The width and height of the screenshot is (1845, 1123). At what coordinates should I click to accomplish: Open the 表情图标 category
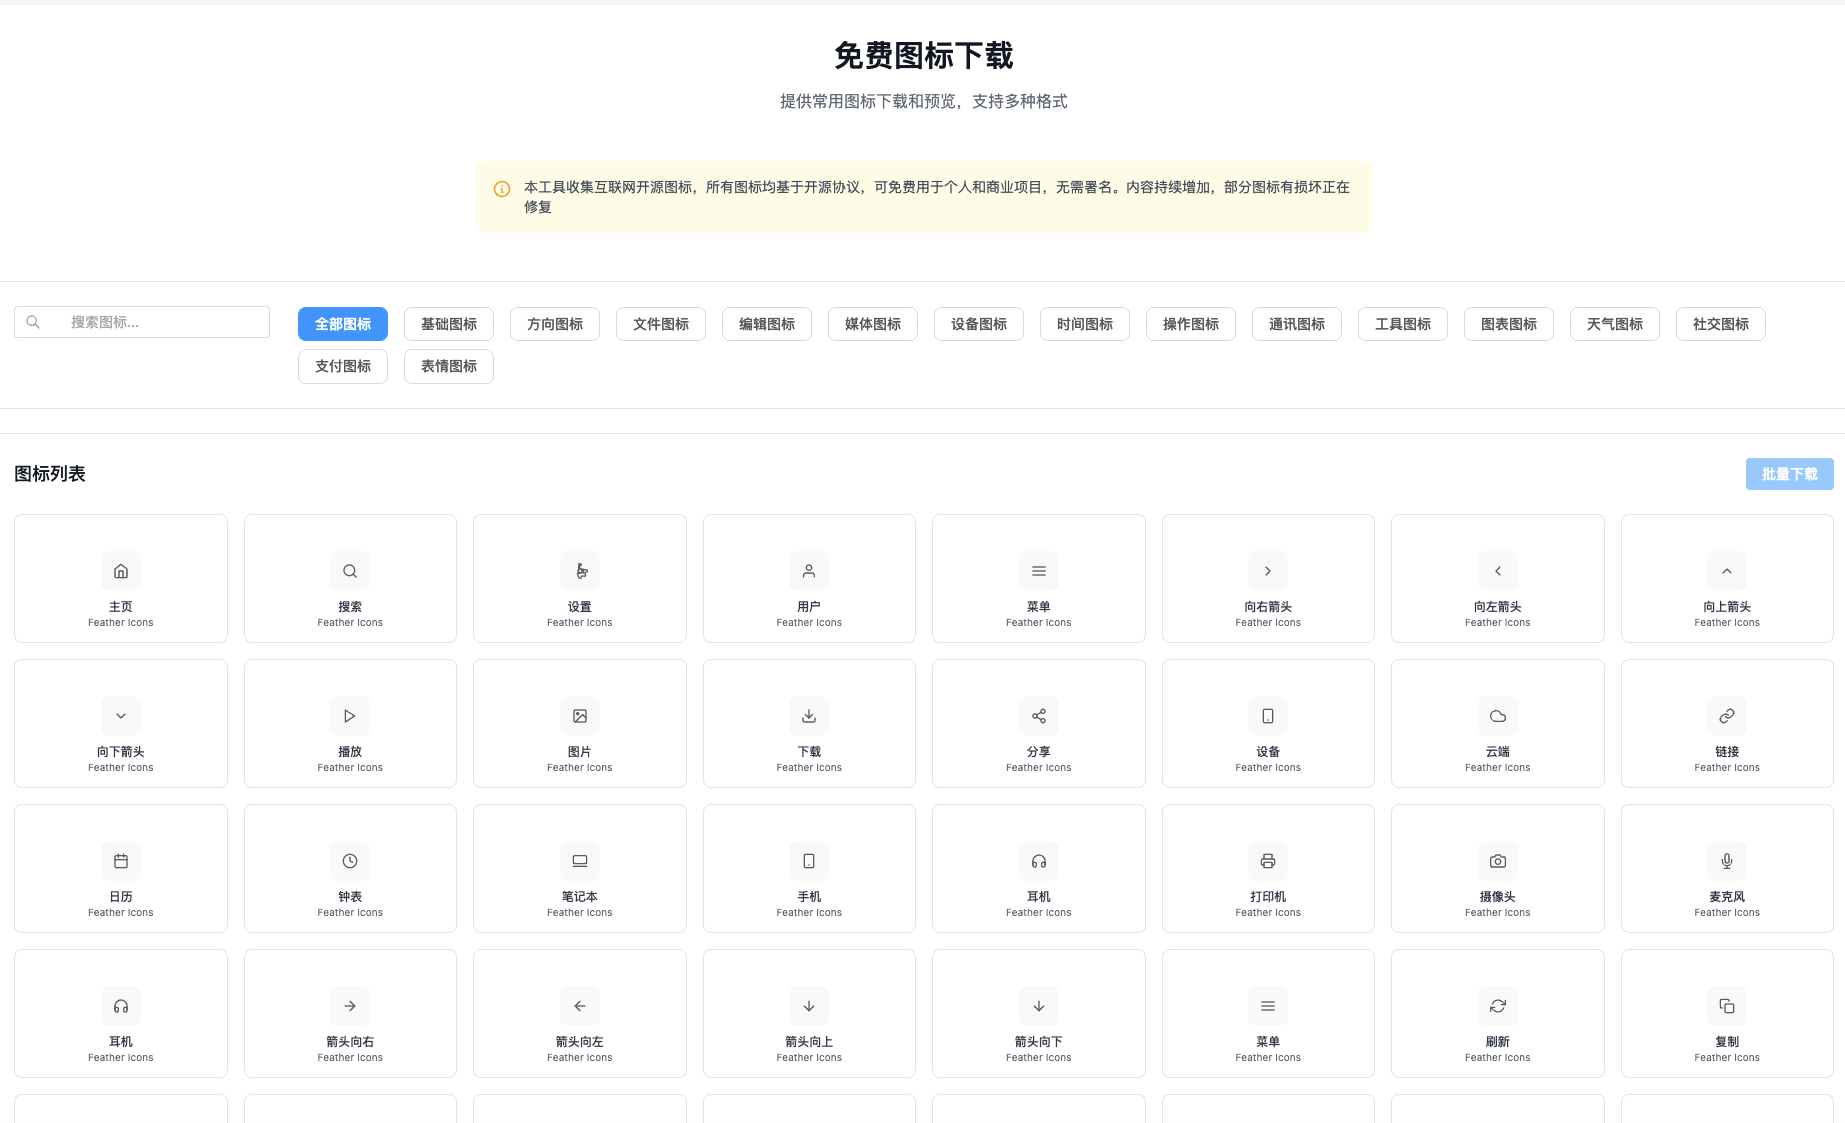[449, 366]
